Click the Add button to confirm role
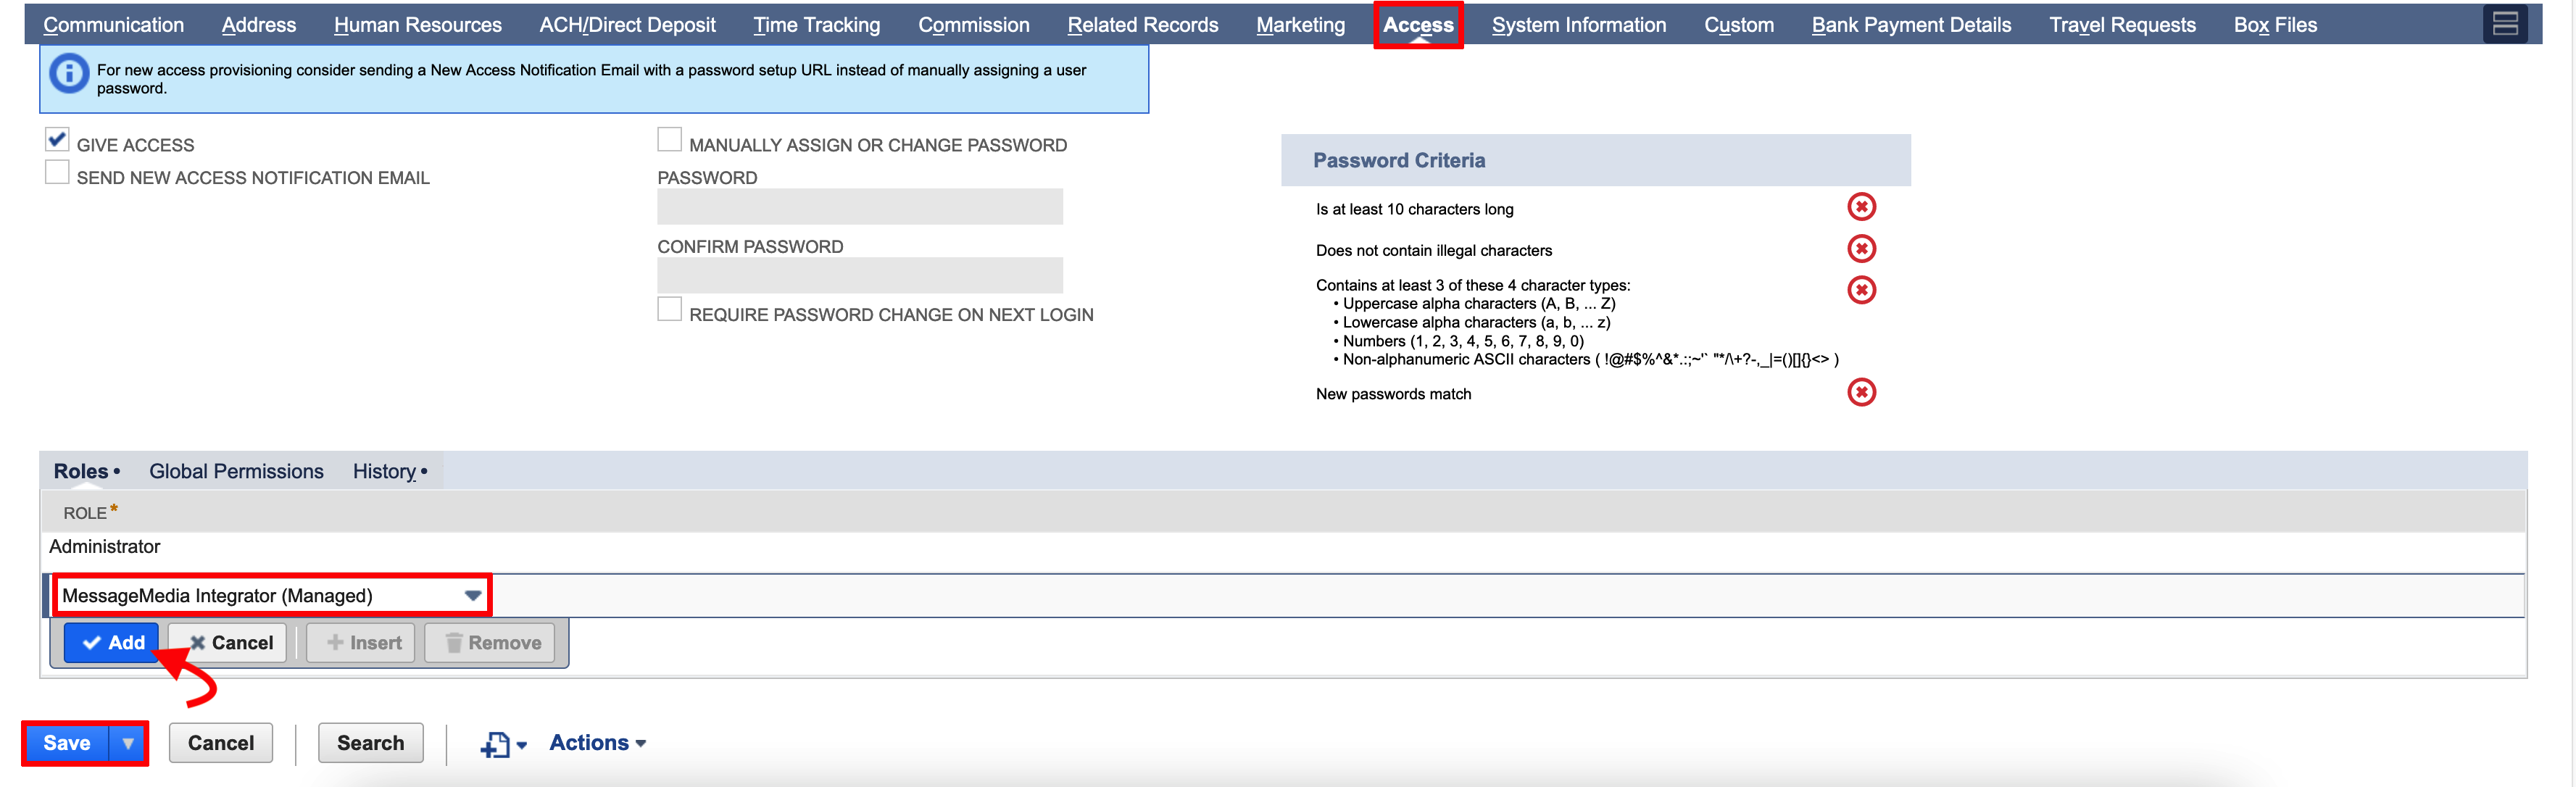The image size is (2576, 787). [x=111, y=642]
